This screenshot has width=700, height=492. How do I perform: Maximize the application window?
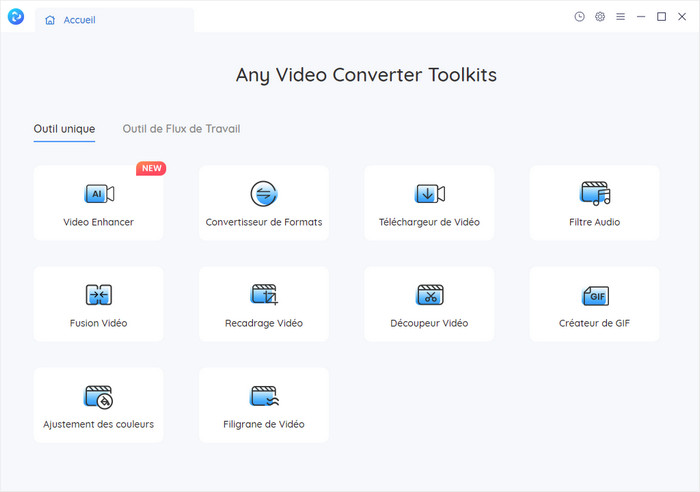click(x=662, y=17)
